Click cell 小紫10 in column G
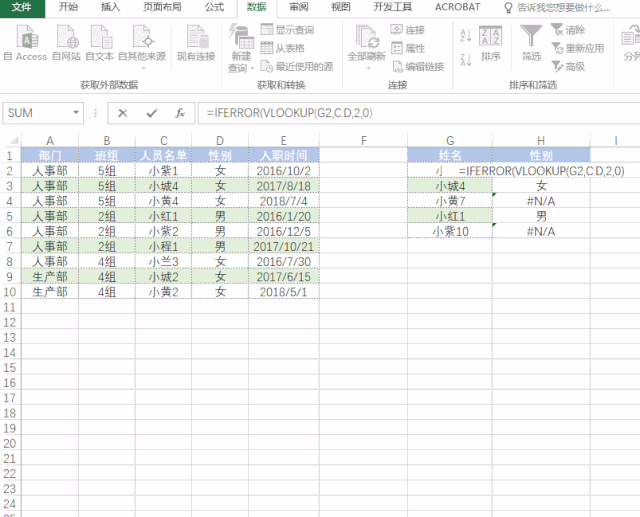 450,231
